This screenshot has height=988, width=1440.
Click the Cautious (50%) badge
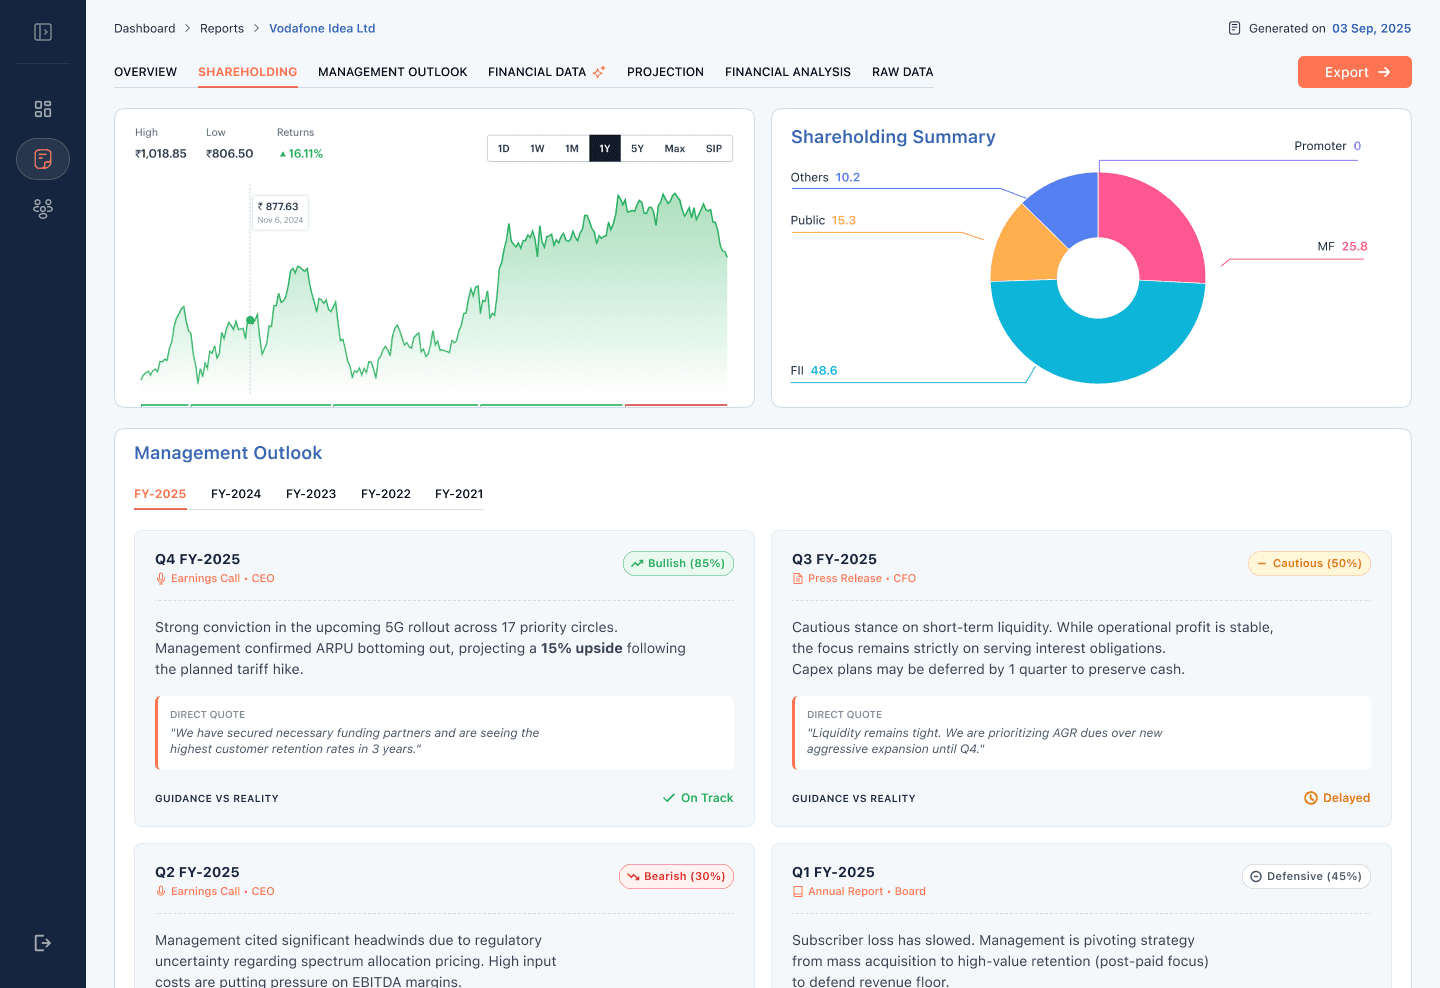[x=1309, y=564]
